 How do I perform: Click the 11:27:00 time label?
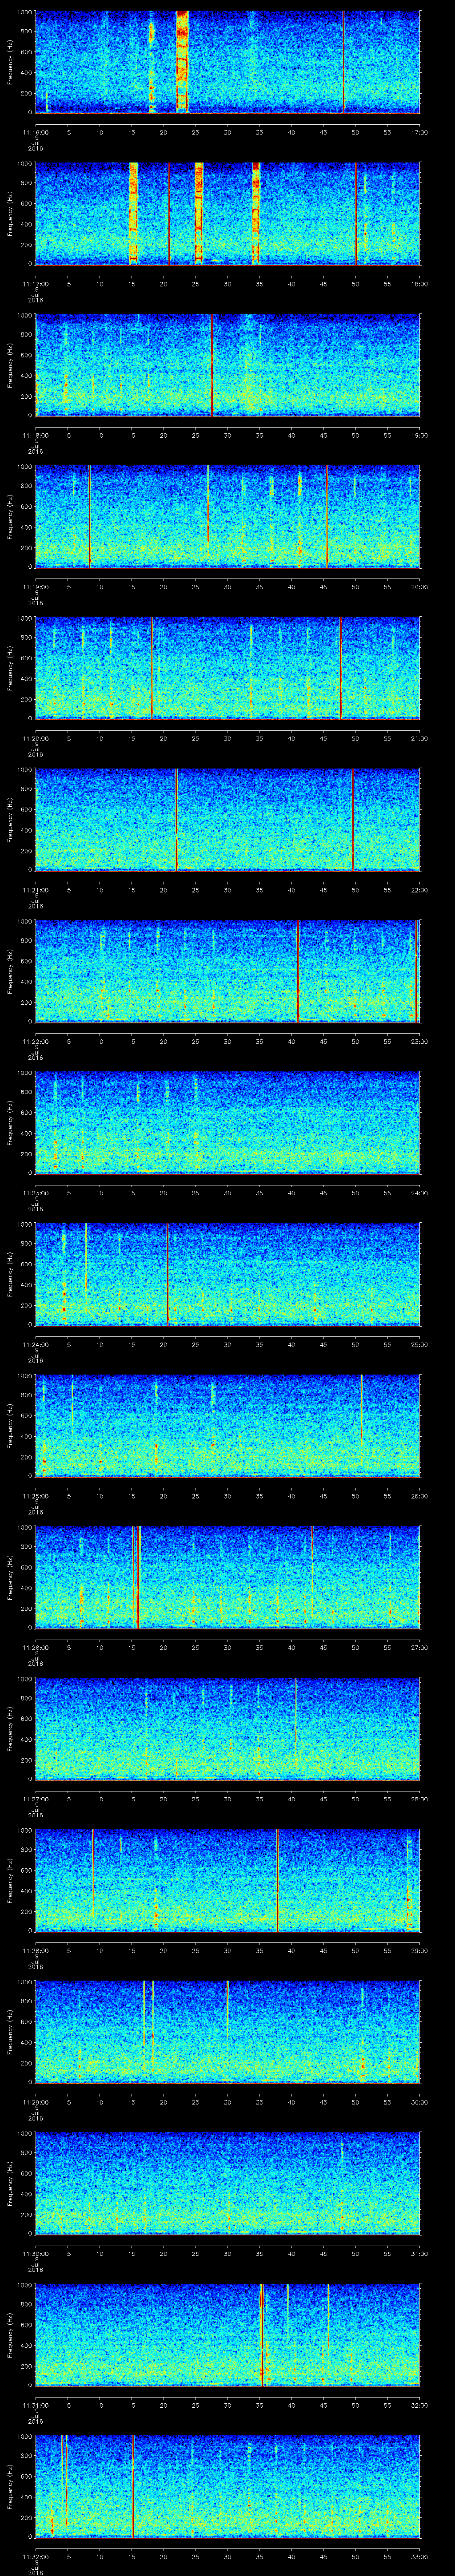35,1799
